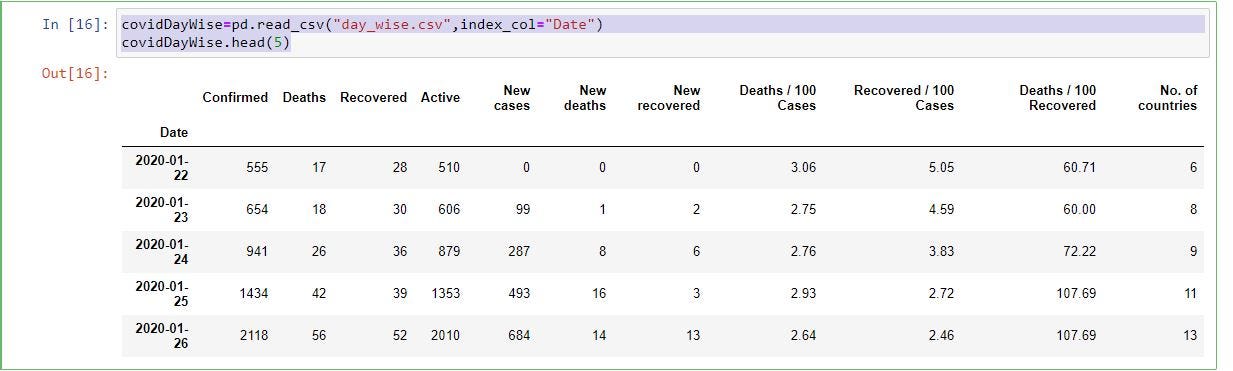Click Deaths per 100 Cases value 3.06
1233x371 pixels.
[803, 168]
